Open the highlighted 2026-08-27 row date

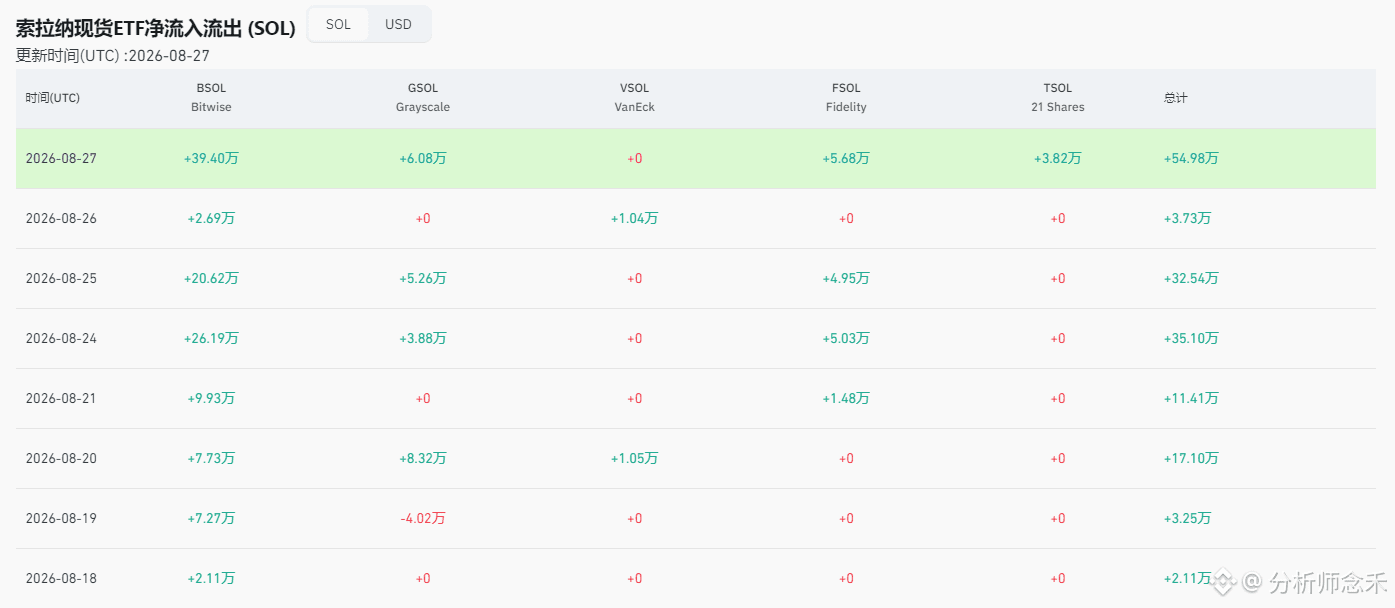pos(61,158)
